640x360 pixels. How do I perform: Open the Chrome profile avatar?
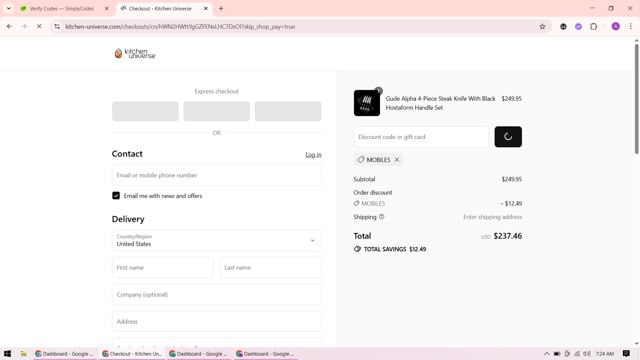[616, 27]
